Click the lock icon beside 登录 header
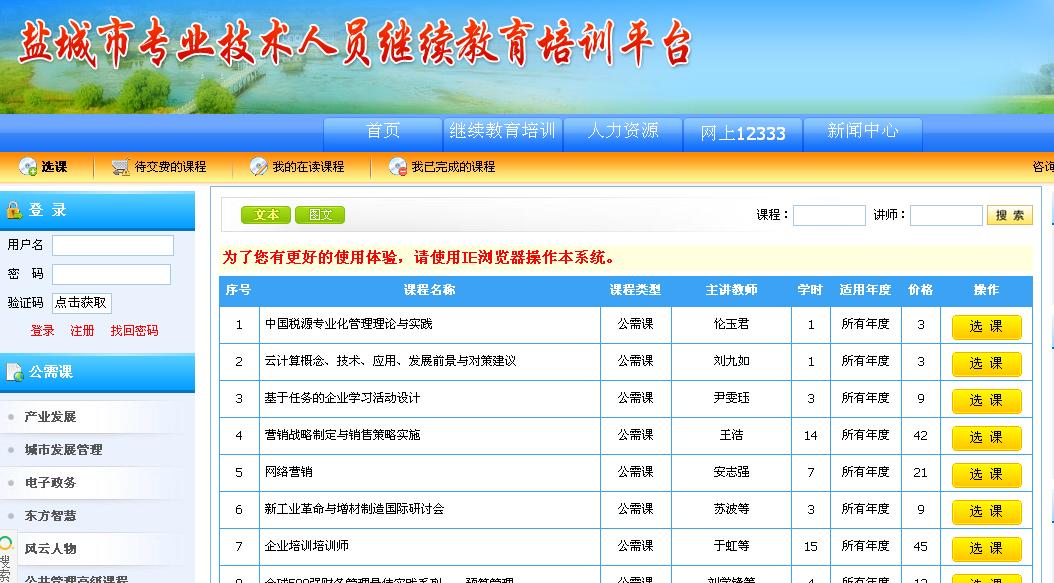This screenshot has height=583, width=1054. point(14,210)
